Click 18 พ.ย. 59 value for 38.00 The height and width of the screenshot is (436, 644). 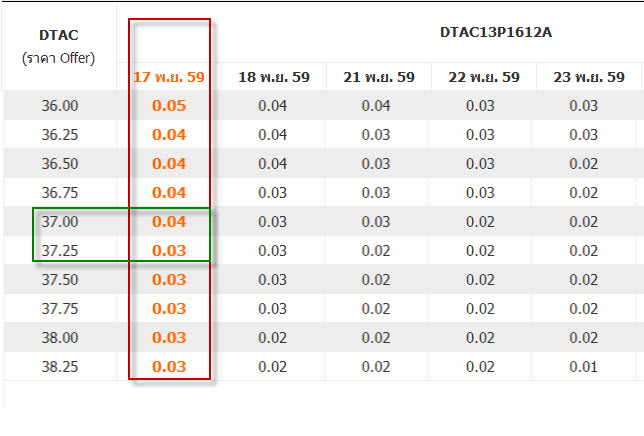click(x=273, y=337)
